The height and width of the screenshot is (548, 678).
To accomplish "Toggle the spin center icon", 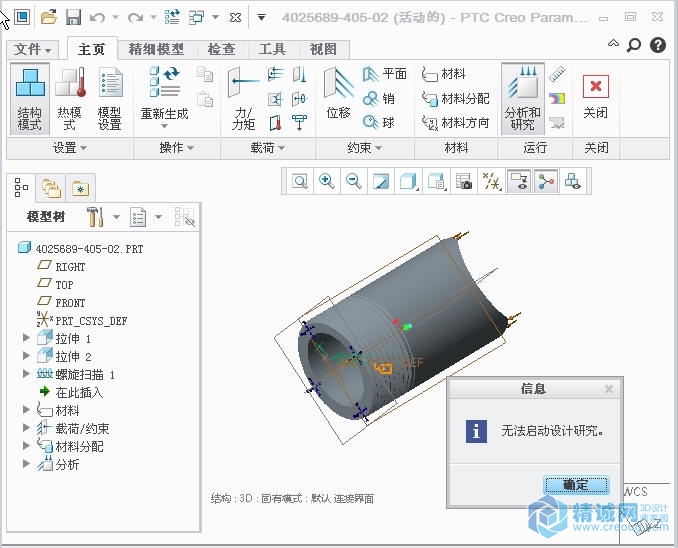I will point(546,181).
